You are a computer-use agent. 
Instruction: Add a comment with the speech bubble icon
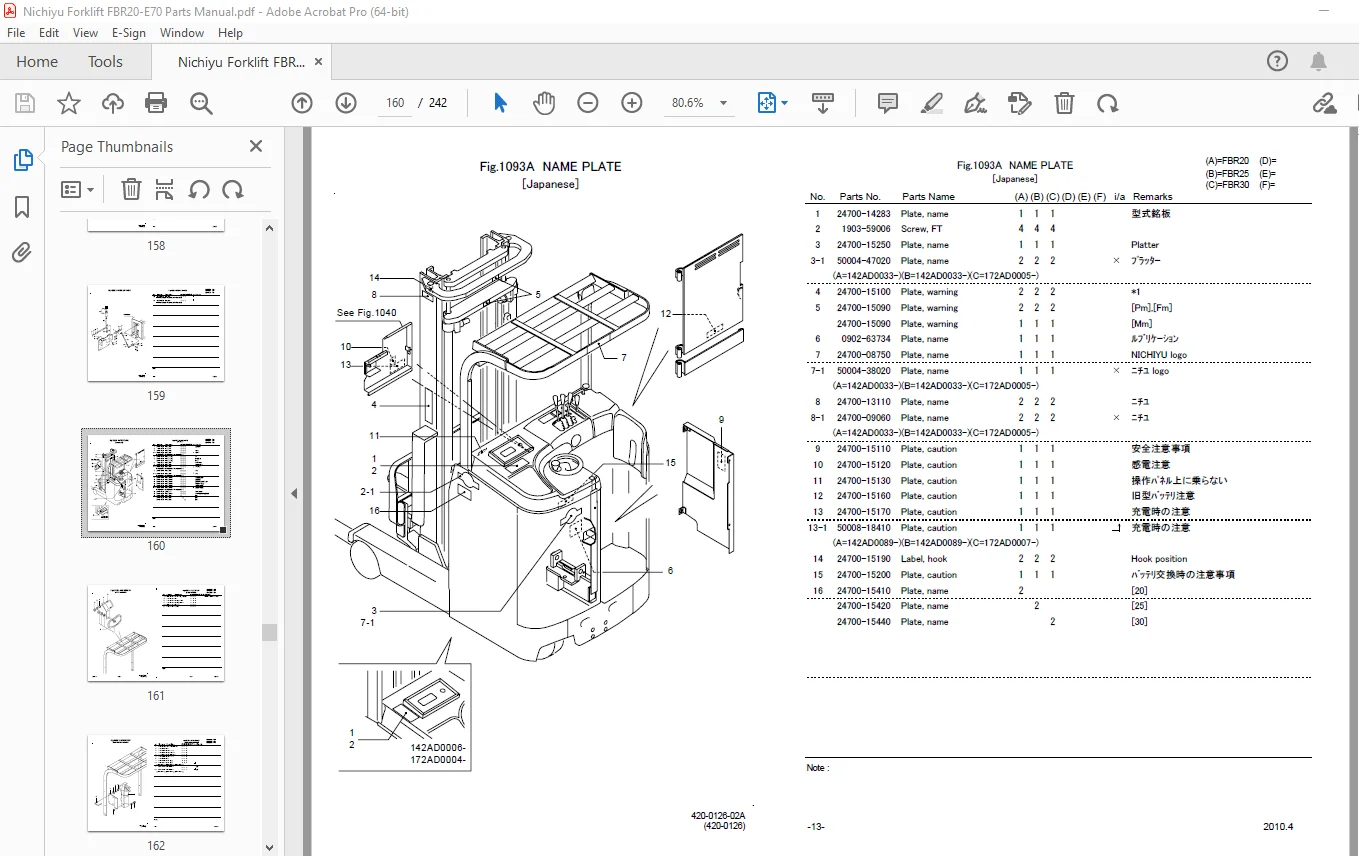point(887,103)
